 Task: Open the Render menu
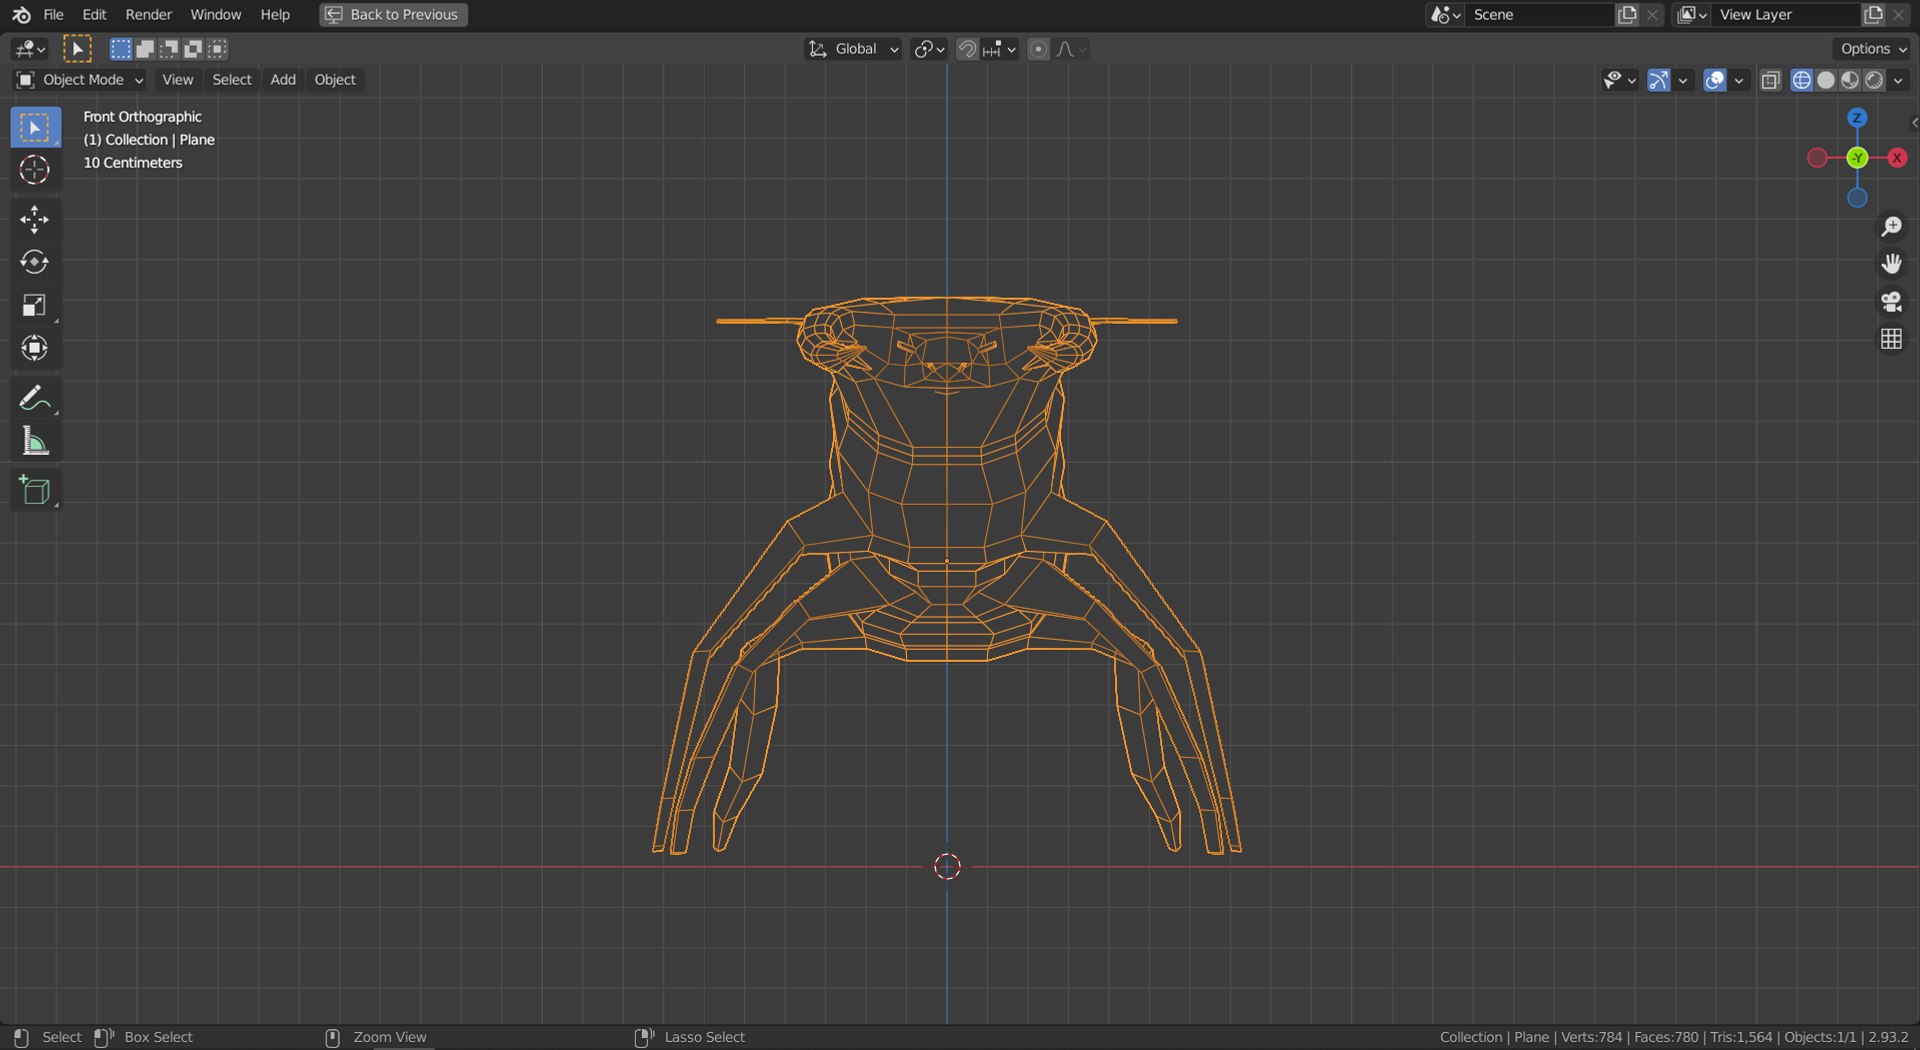(149, 15)
